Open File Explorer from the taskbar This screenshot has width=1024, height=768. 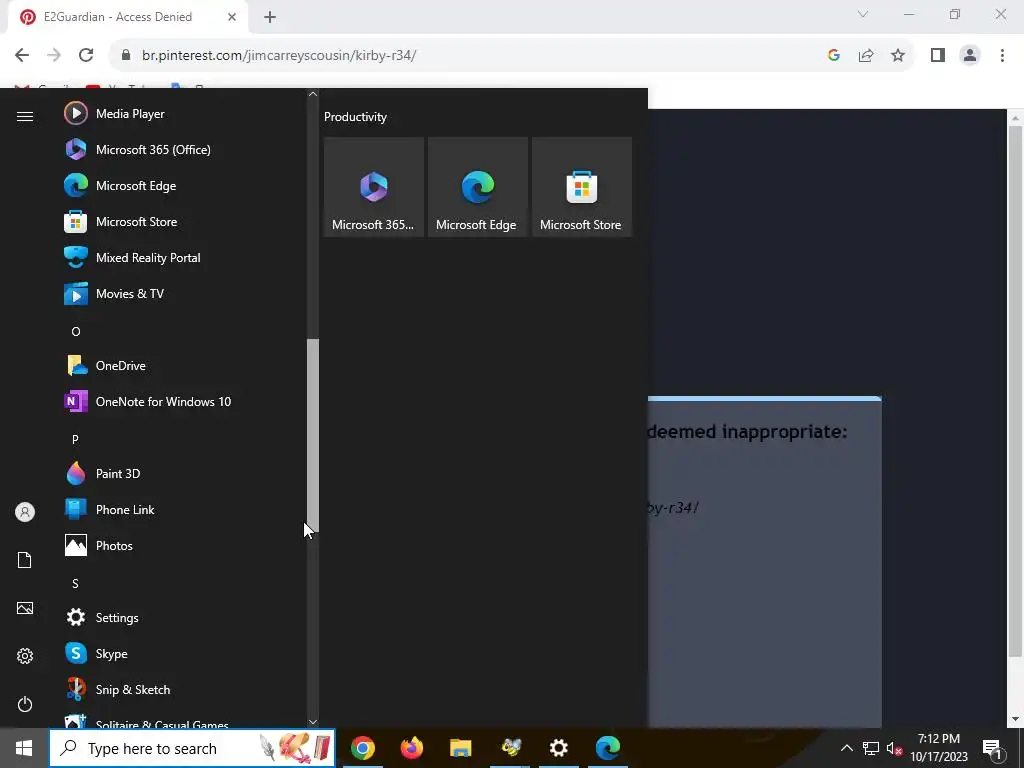[460, 748]
